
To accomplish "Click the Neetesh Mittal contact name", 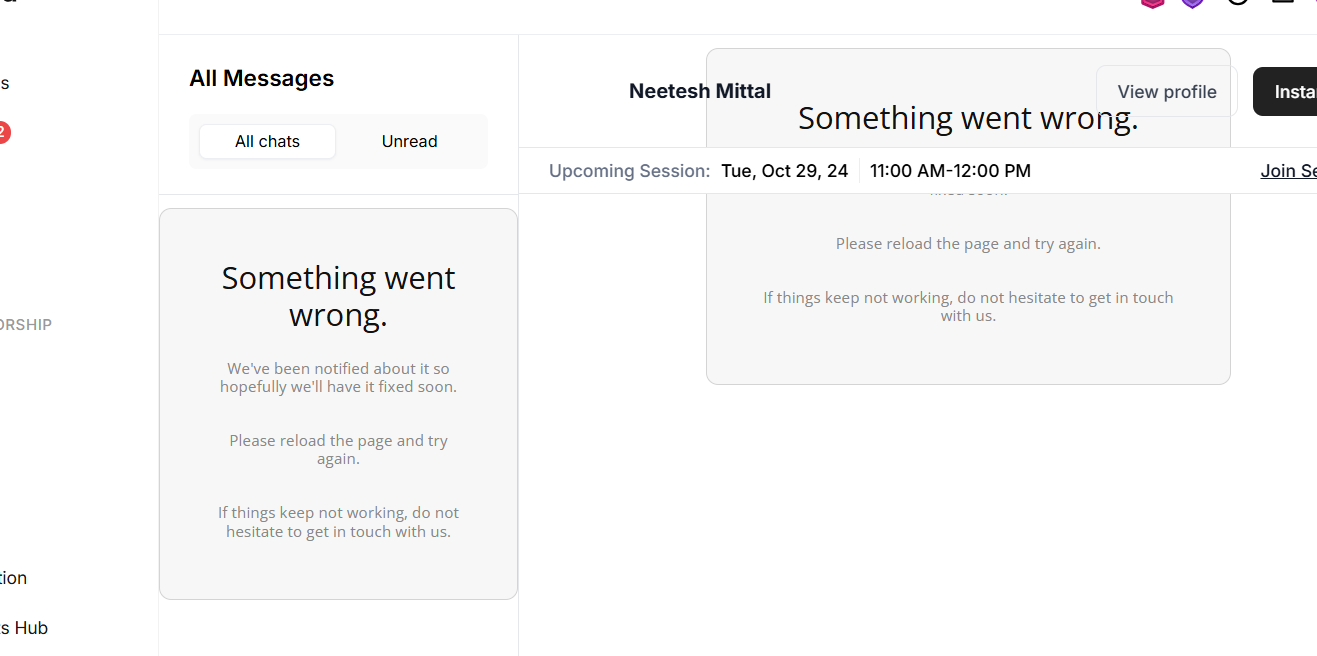I will (699, 91).
